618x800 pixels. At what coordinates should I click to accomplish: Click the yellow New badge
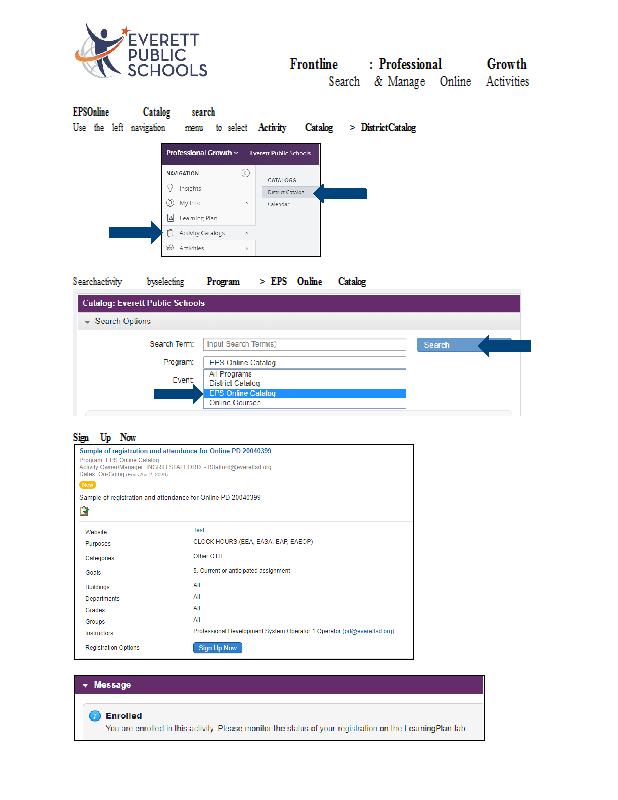[x=88, y=485]
